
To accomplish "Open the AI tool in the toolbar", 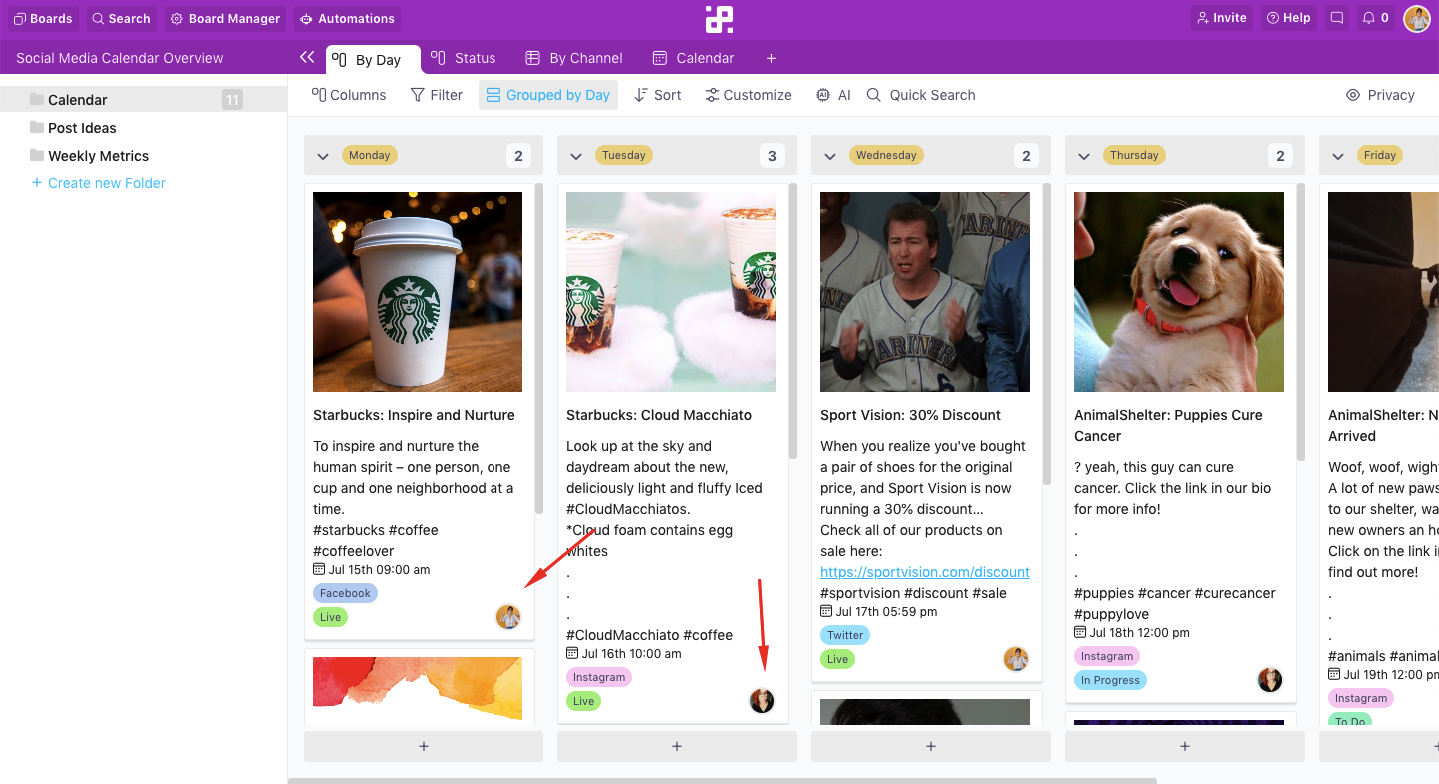I will click(x=833, y=95).
